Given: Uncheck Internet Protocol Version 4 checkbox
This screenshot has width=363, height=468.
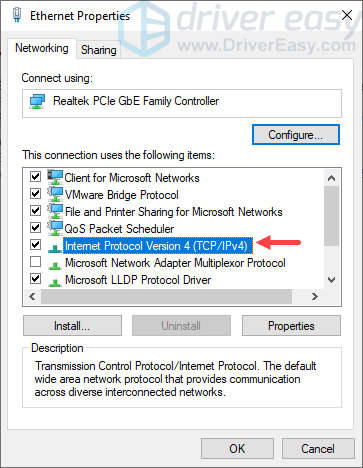Looking at the screenshot, I should click(x=35, y=245).
